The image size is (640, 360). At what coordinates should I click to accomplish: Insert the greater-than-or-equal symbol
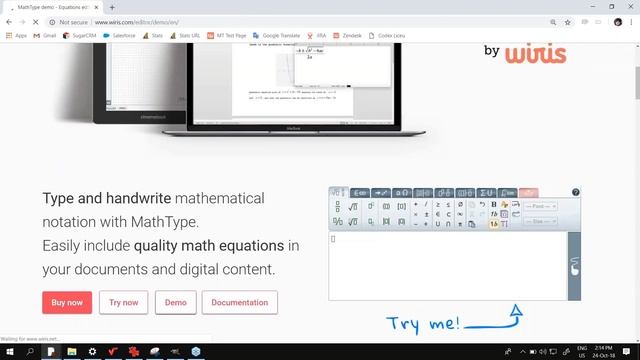(x=438, y=204)
